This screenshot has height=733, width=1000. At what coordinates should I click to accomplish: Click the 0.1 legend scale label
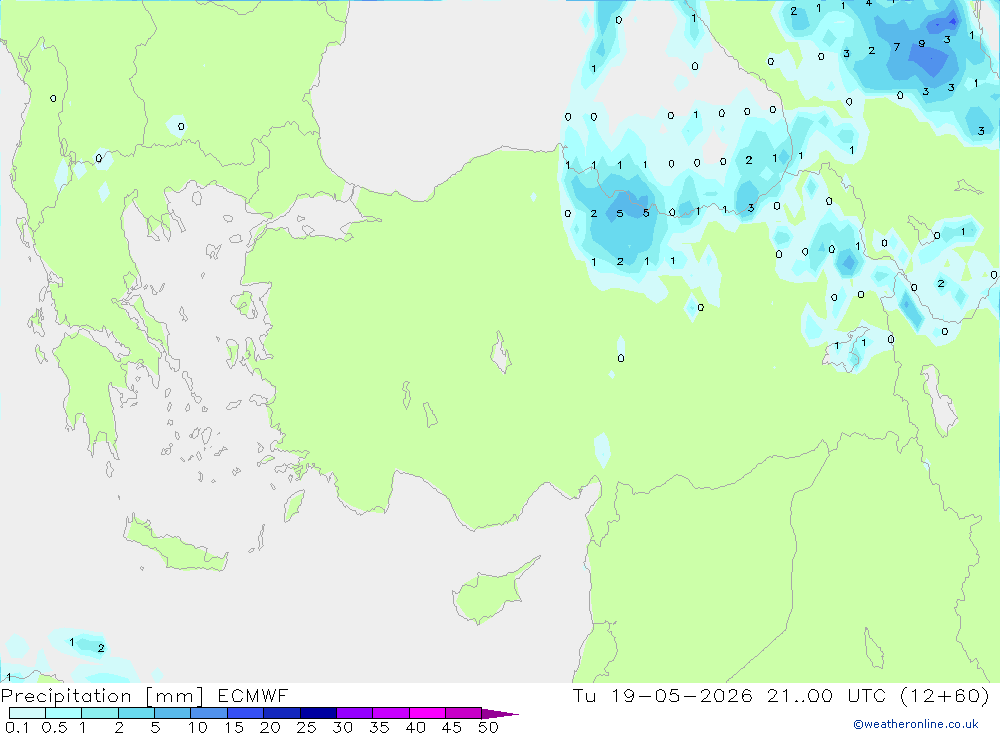pos(17,727)
